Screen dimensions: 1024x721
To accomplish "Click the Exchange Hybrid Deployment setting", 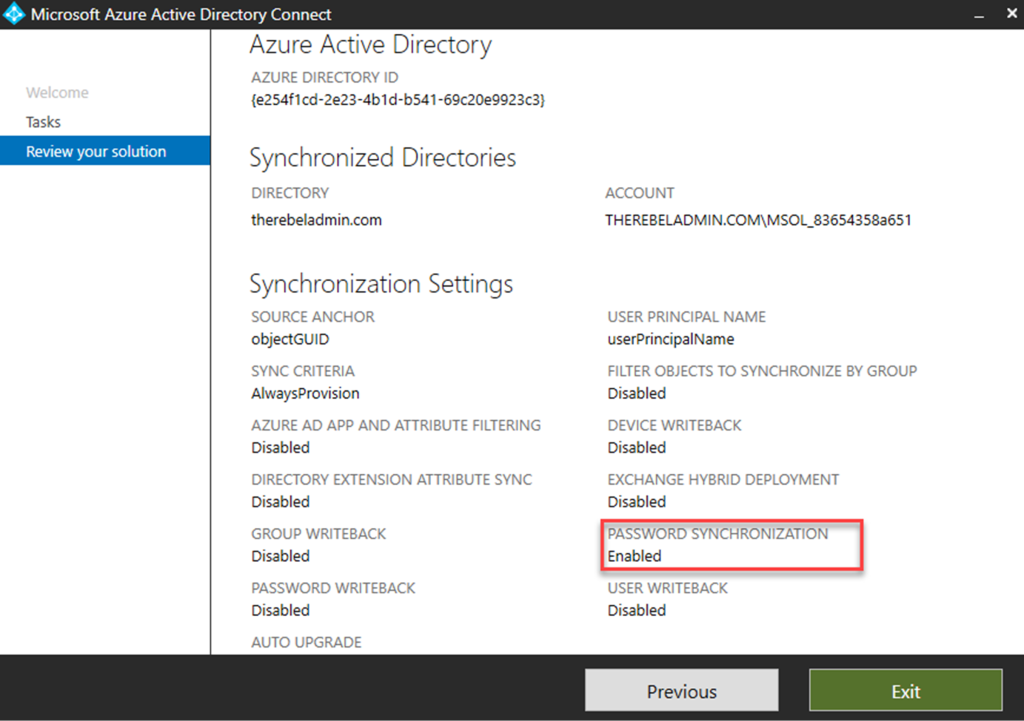I will pos(723,479).
